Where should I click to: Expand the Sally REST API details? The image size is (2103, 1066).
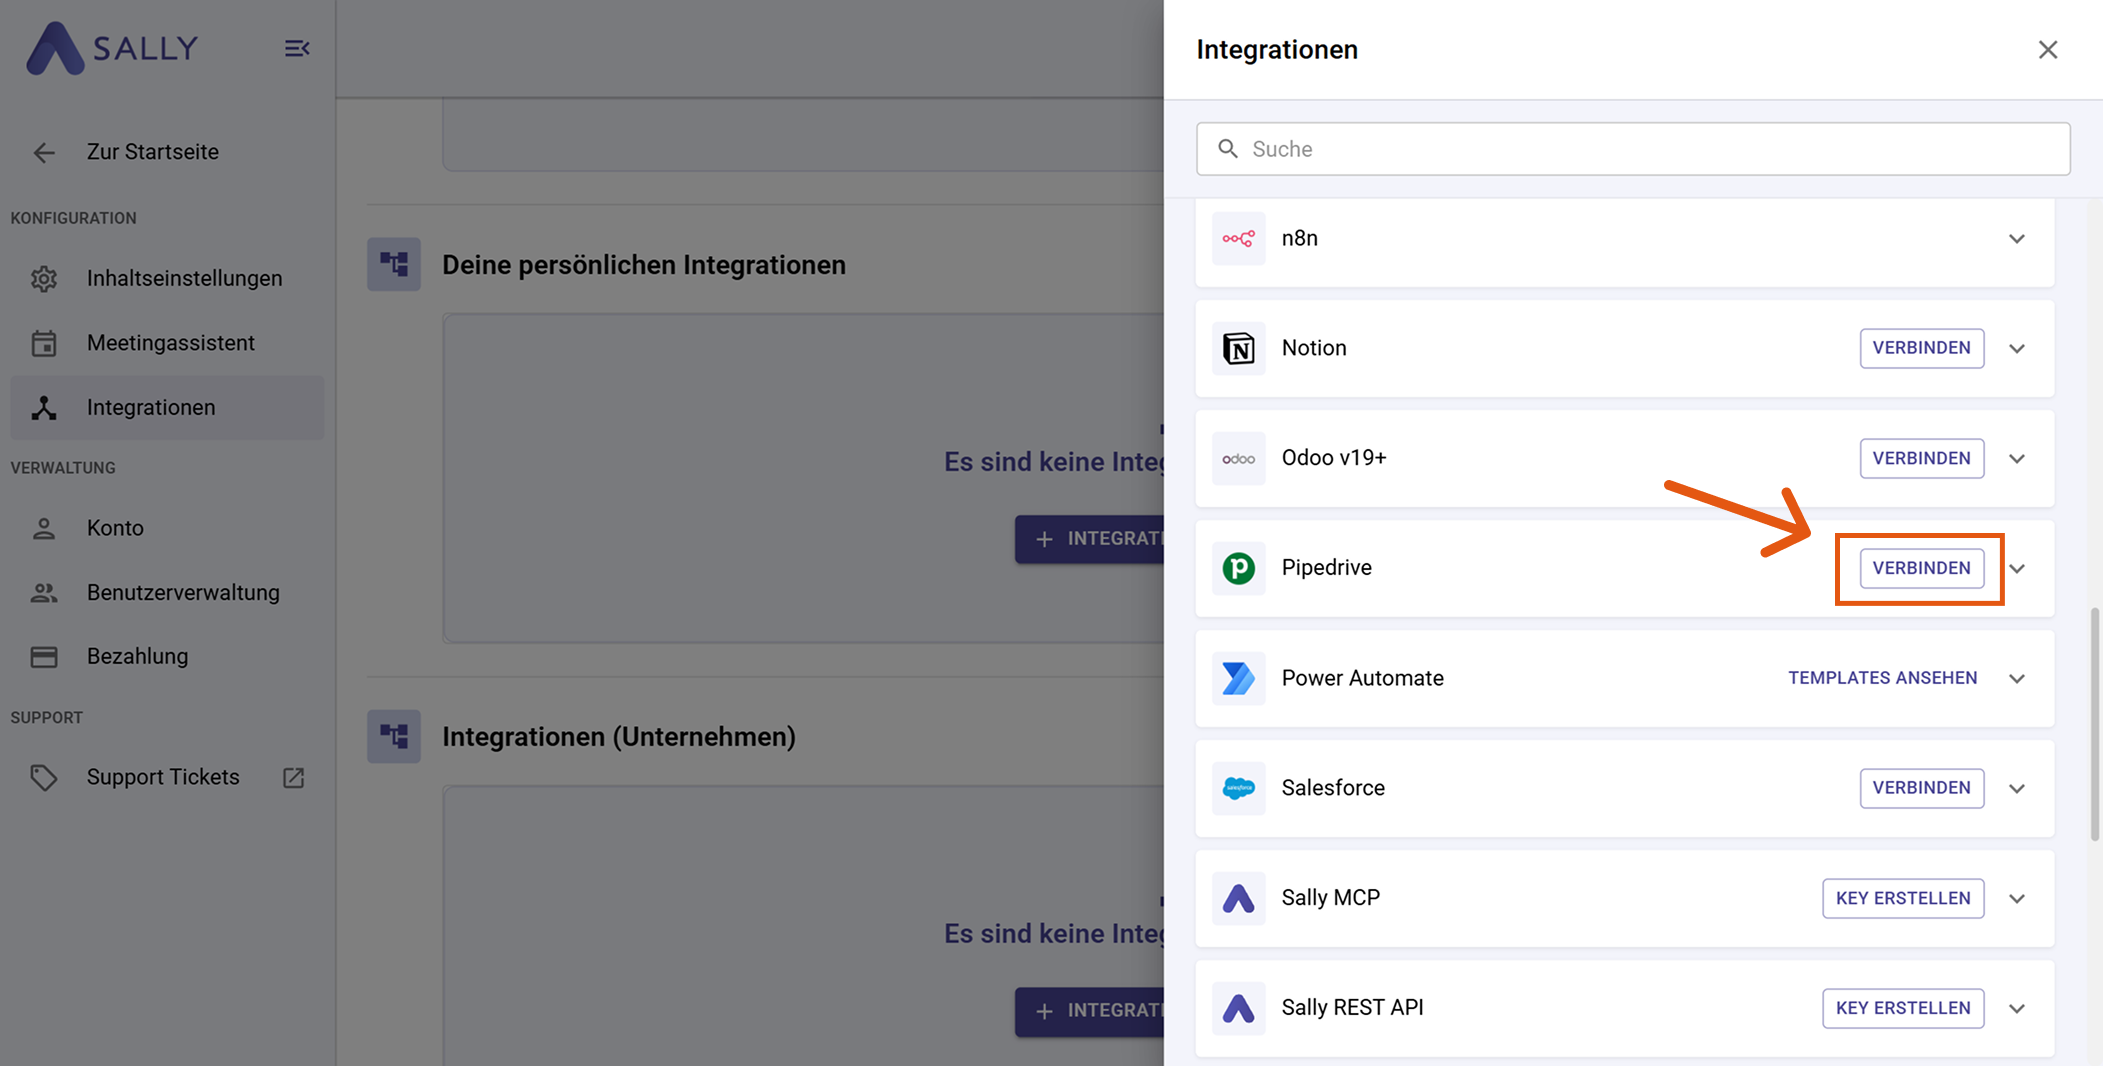pos(2017,1008)
